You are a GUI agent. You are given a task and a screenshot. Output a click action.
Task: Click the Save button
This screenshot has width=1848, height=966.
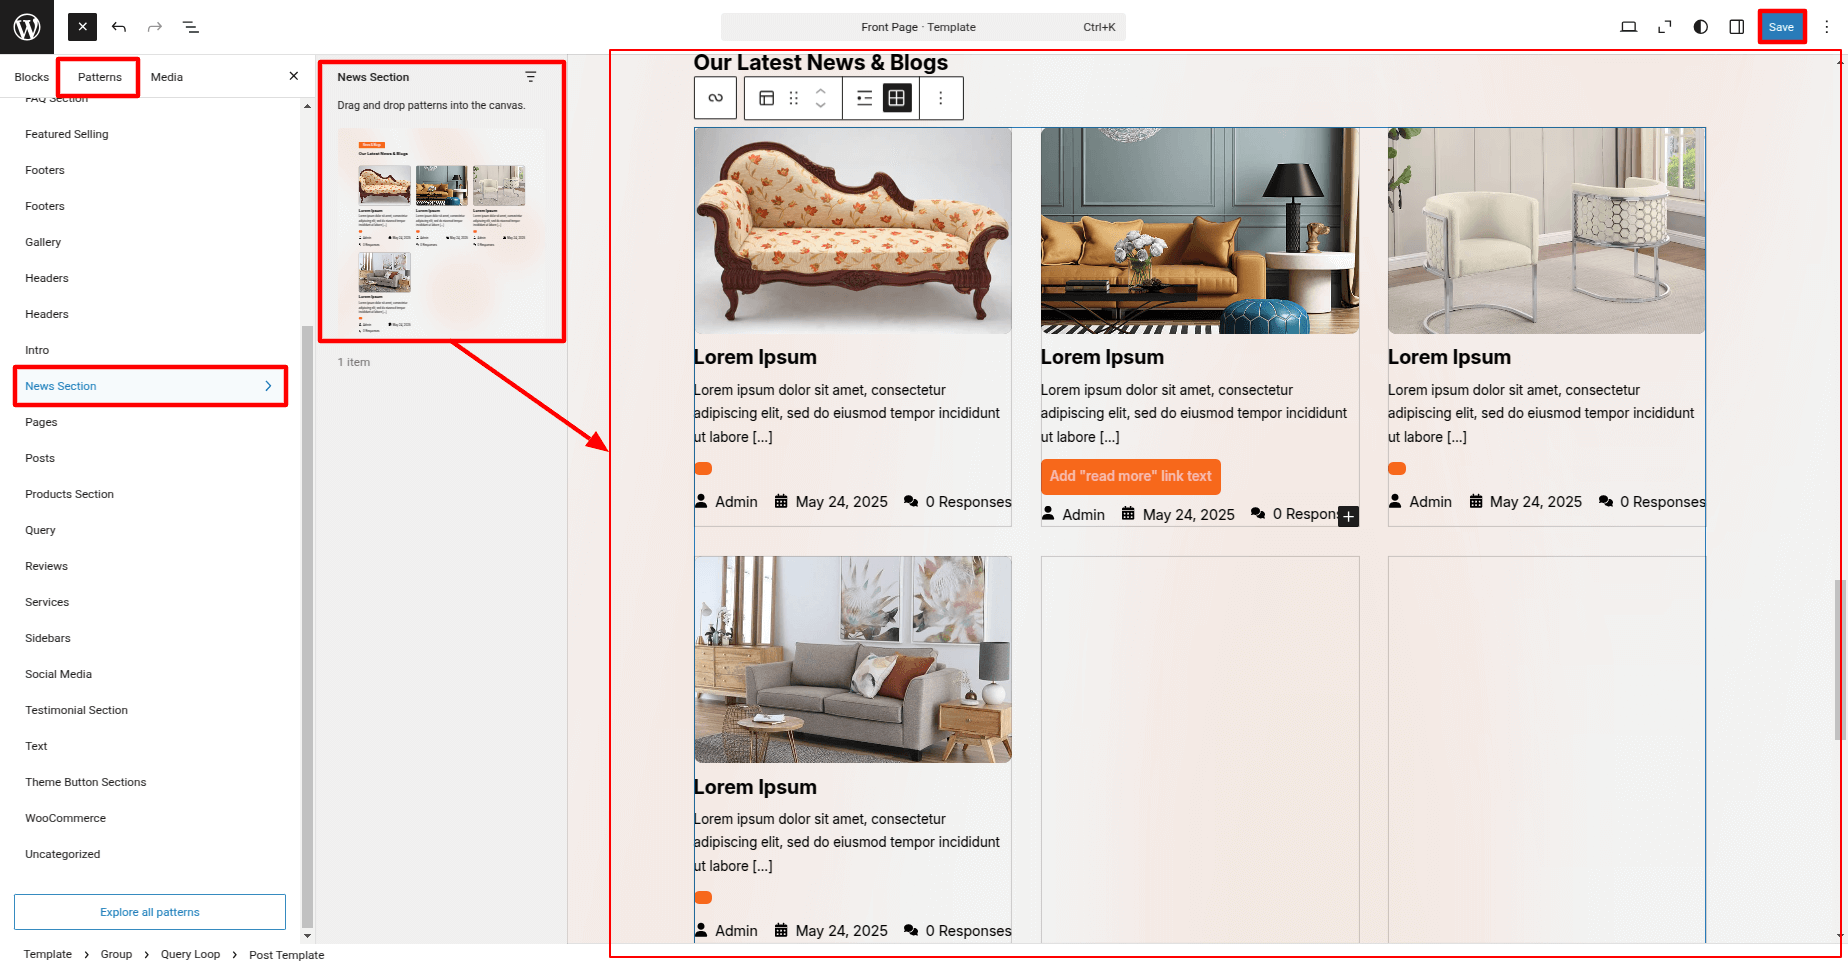[1781, 27]
